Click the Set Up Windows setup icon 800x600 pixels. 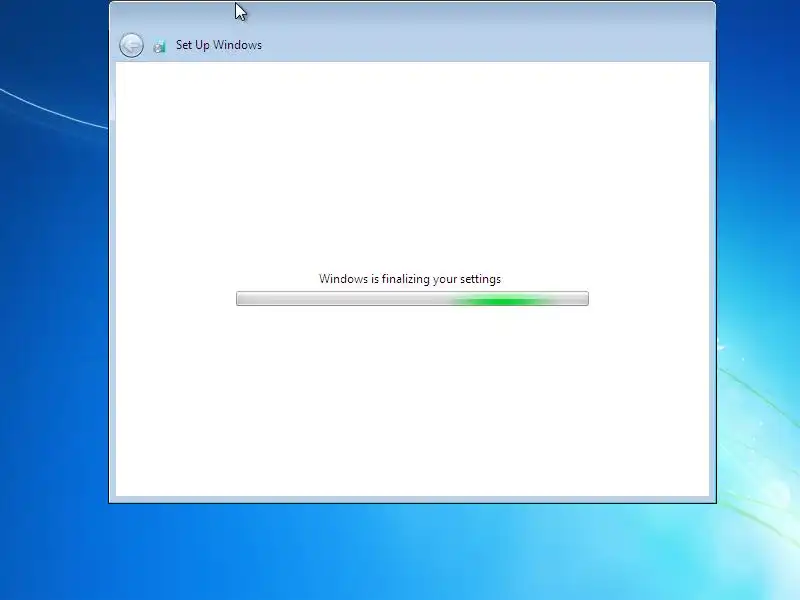160,47
